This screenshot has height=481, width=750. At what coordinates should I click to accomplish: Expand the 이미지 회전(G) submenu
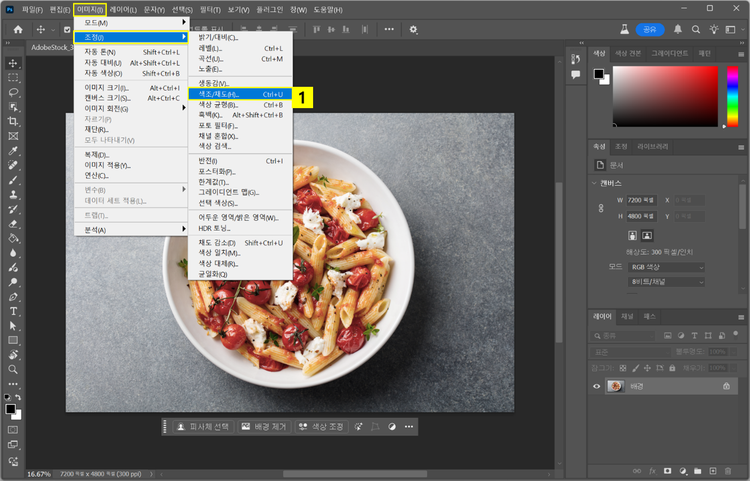[132, 109]
